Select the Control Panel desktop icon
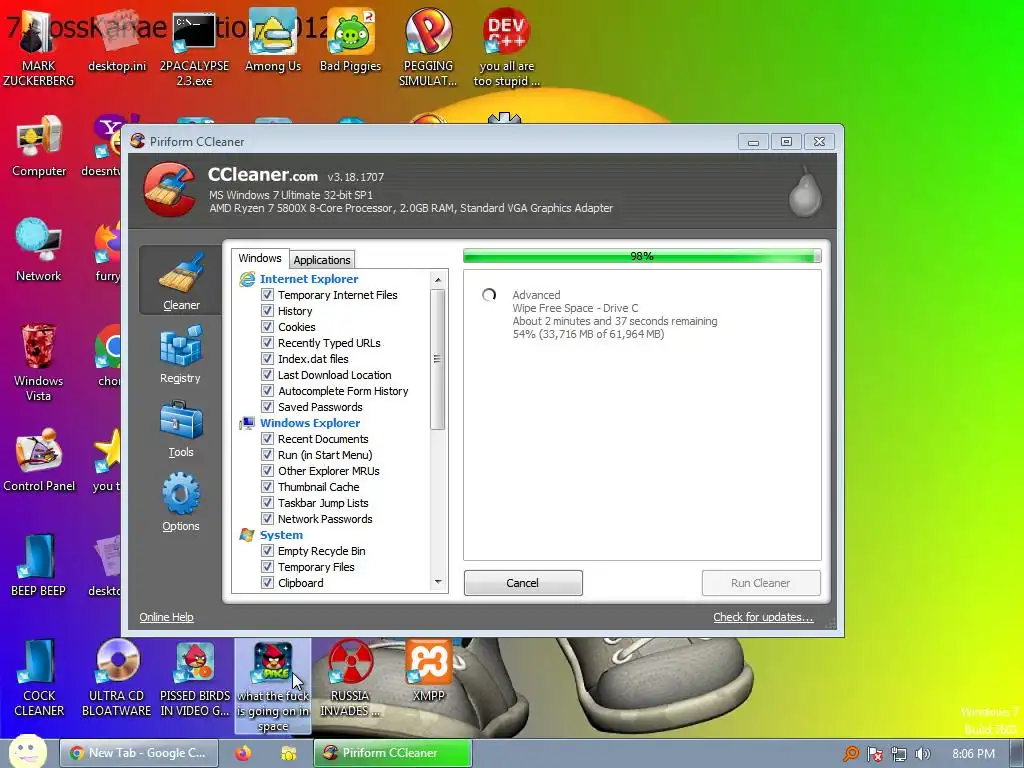Screen dimensions: 1024x768 click(x=39, y=460)
